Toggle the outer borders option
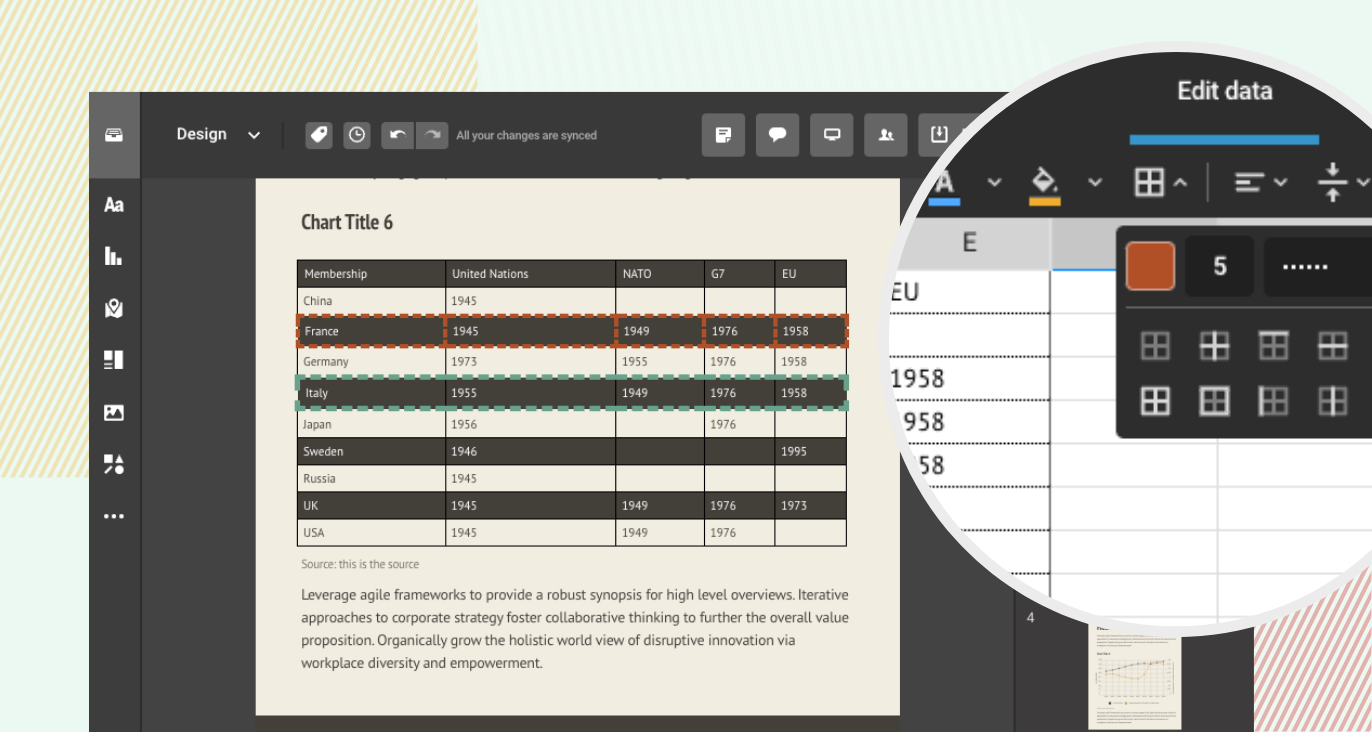1372x732 pixels. click(1213, 401)
